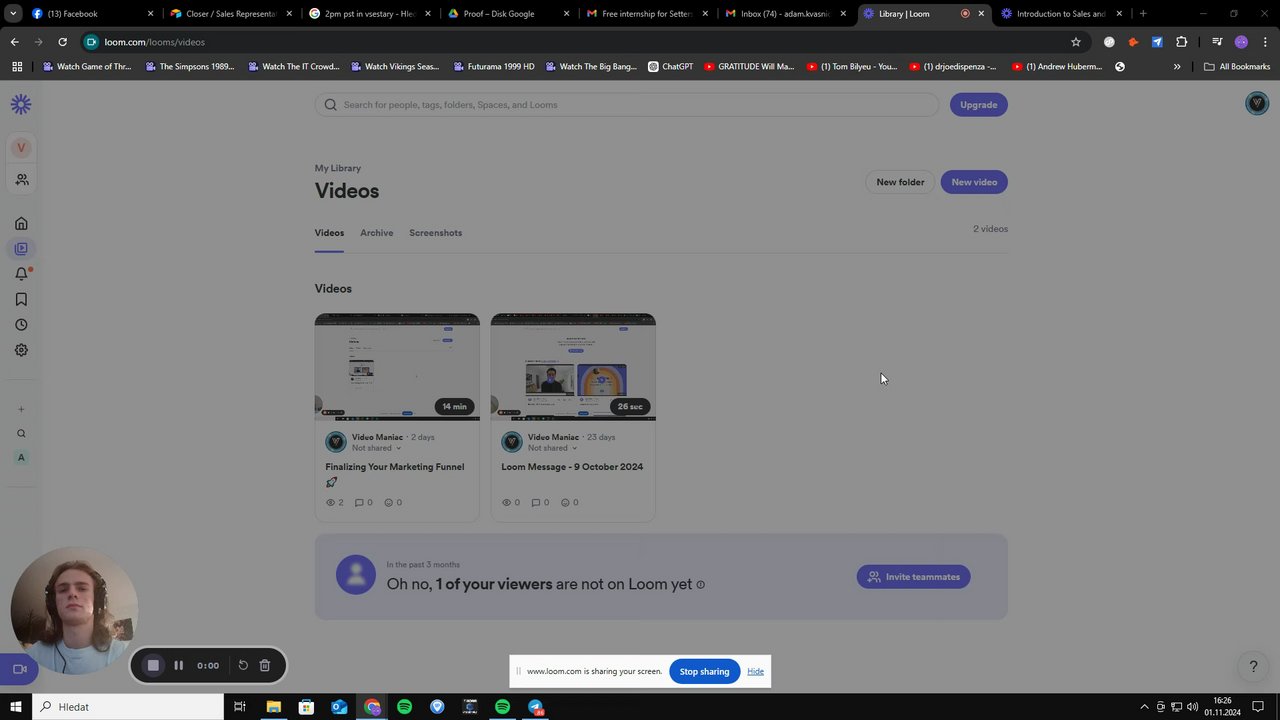The width and height of the screenshot is (1280, 720).
Task: Restart the recording with the undo arrow
Action: (x=243, y=665)
